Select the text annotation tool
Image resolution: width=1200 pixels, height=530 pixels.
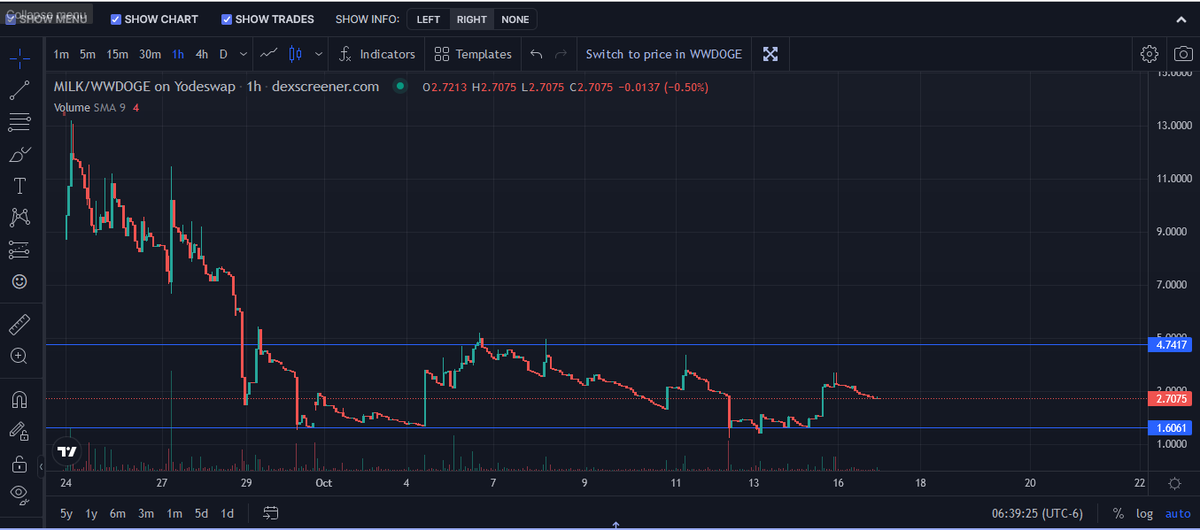(x=19, y=186)
